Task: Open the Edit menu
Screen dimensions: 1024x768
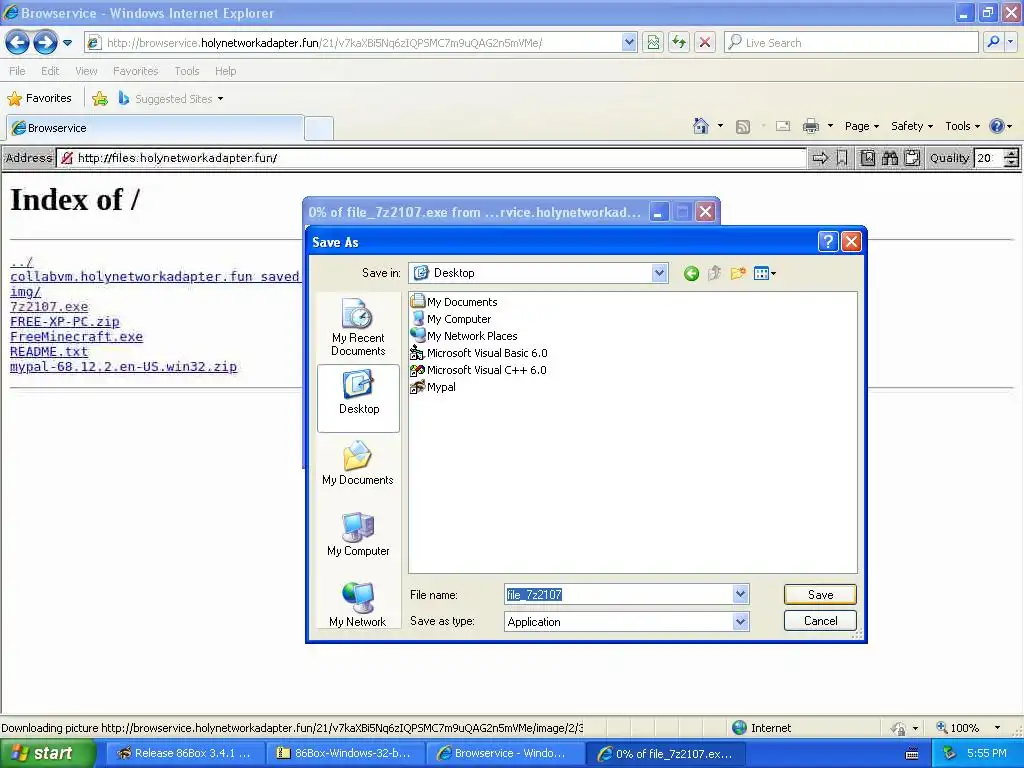Action: tap(50, 71)
